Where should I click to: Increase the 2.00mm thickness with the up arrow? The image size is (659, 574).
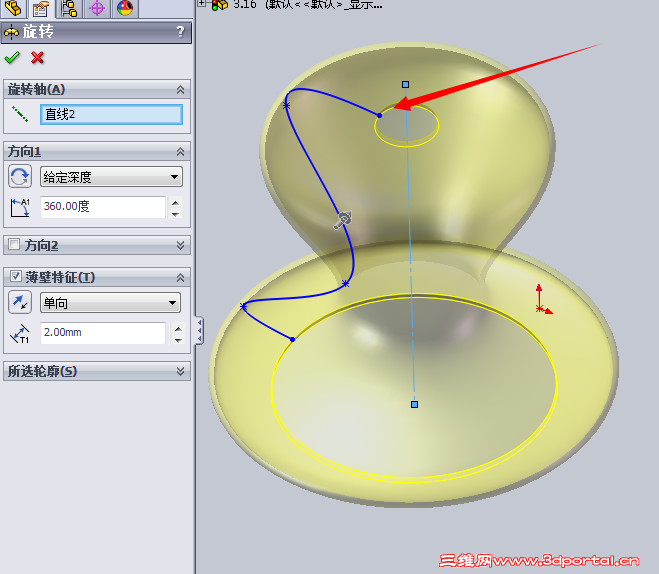point(178,329)
